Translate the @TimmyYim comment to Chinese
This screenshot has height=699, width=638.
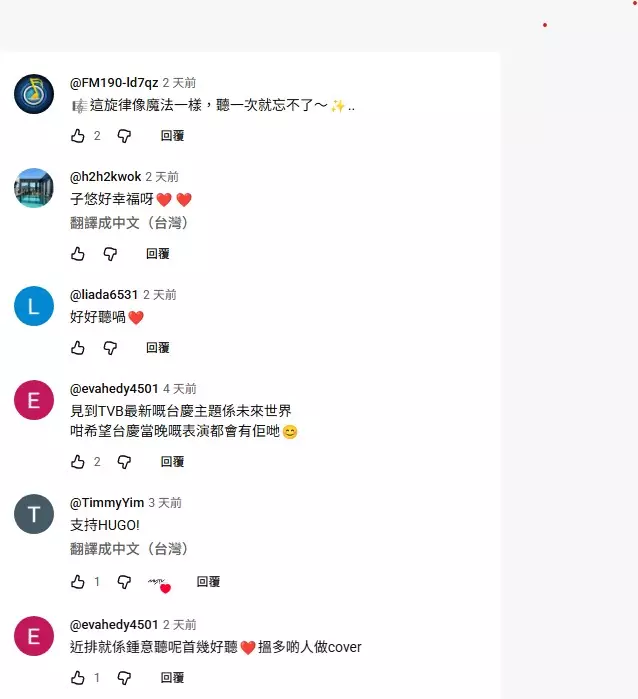click(x=129, y=548)
